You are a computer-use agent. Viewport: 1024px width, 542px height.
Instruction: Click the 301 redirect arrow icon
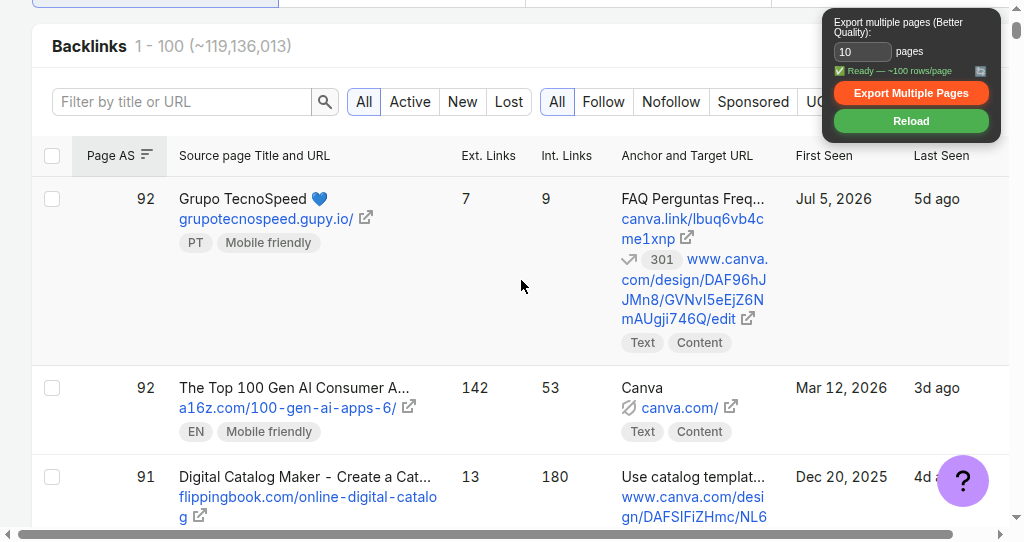(629, 259)
